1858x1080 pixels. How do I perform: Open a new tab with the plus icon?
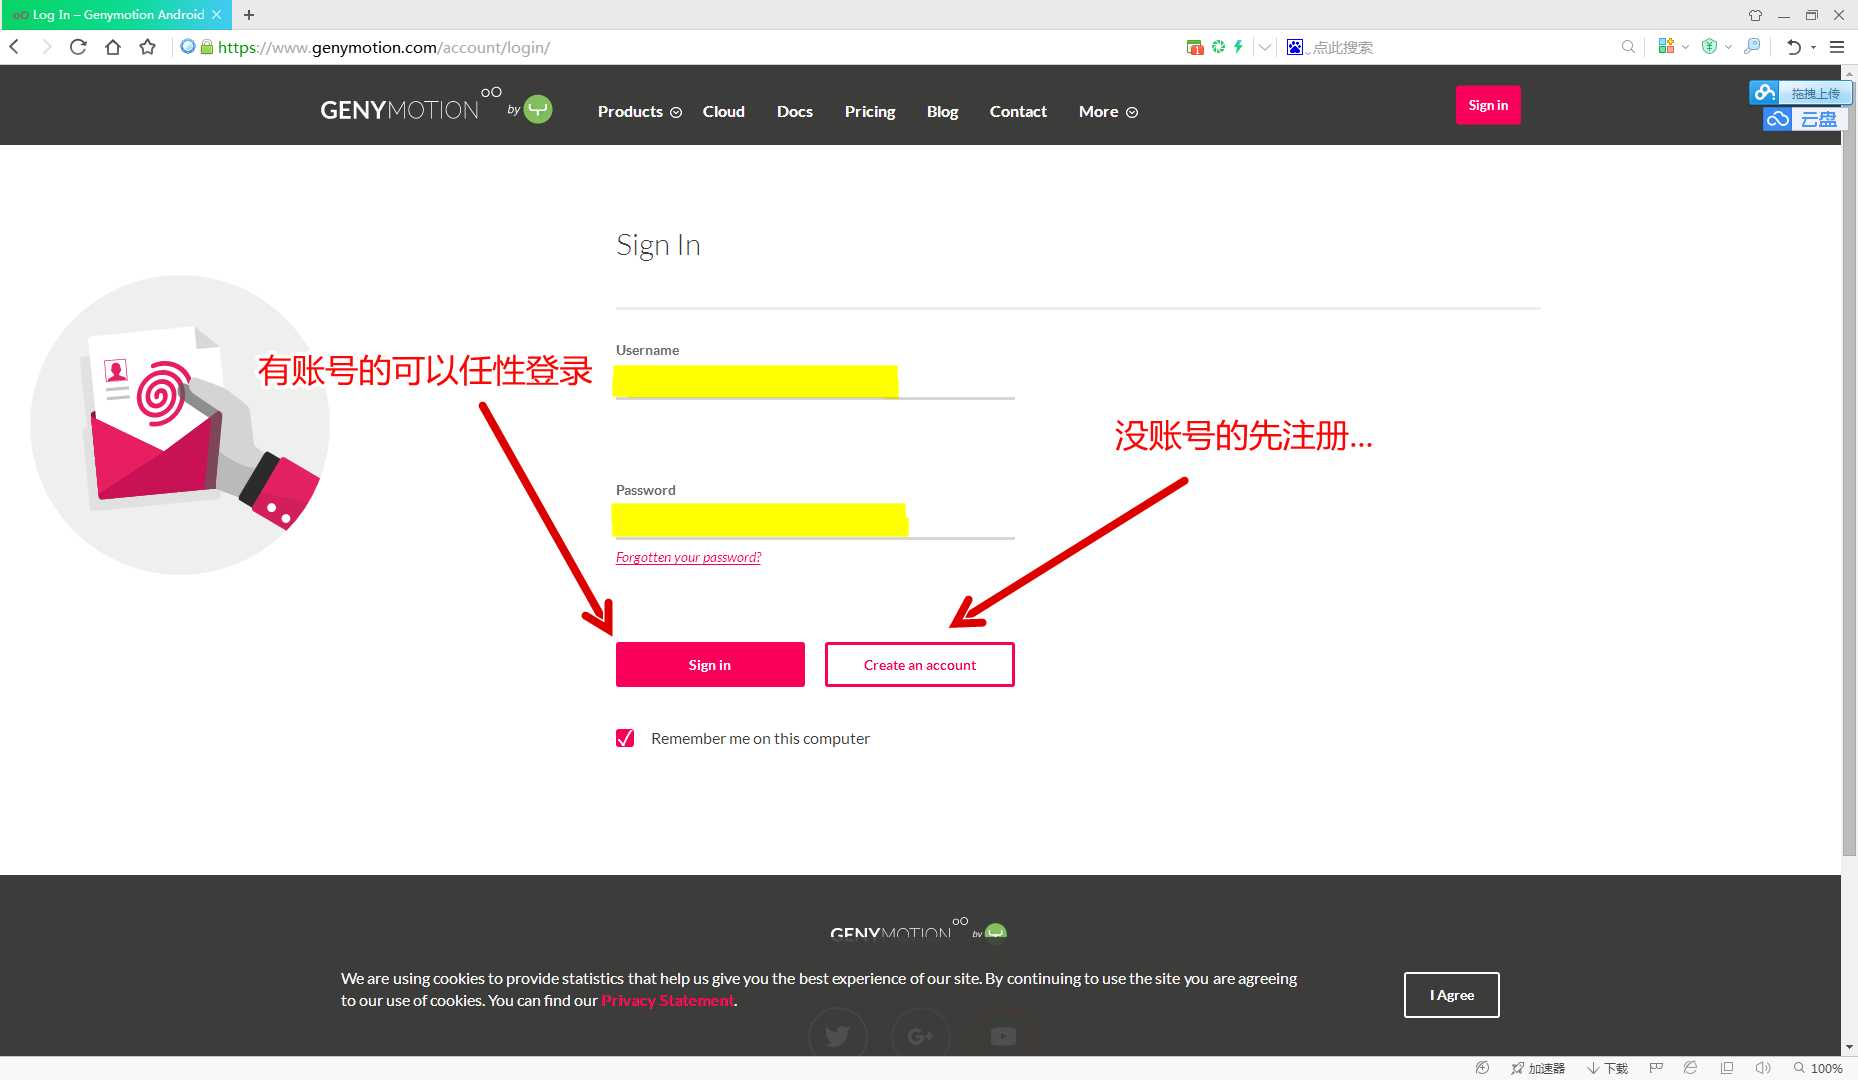pyautogui.click(x=249, y=15)
